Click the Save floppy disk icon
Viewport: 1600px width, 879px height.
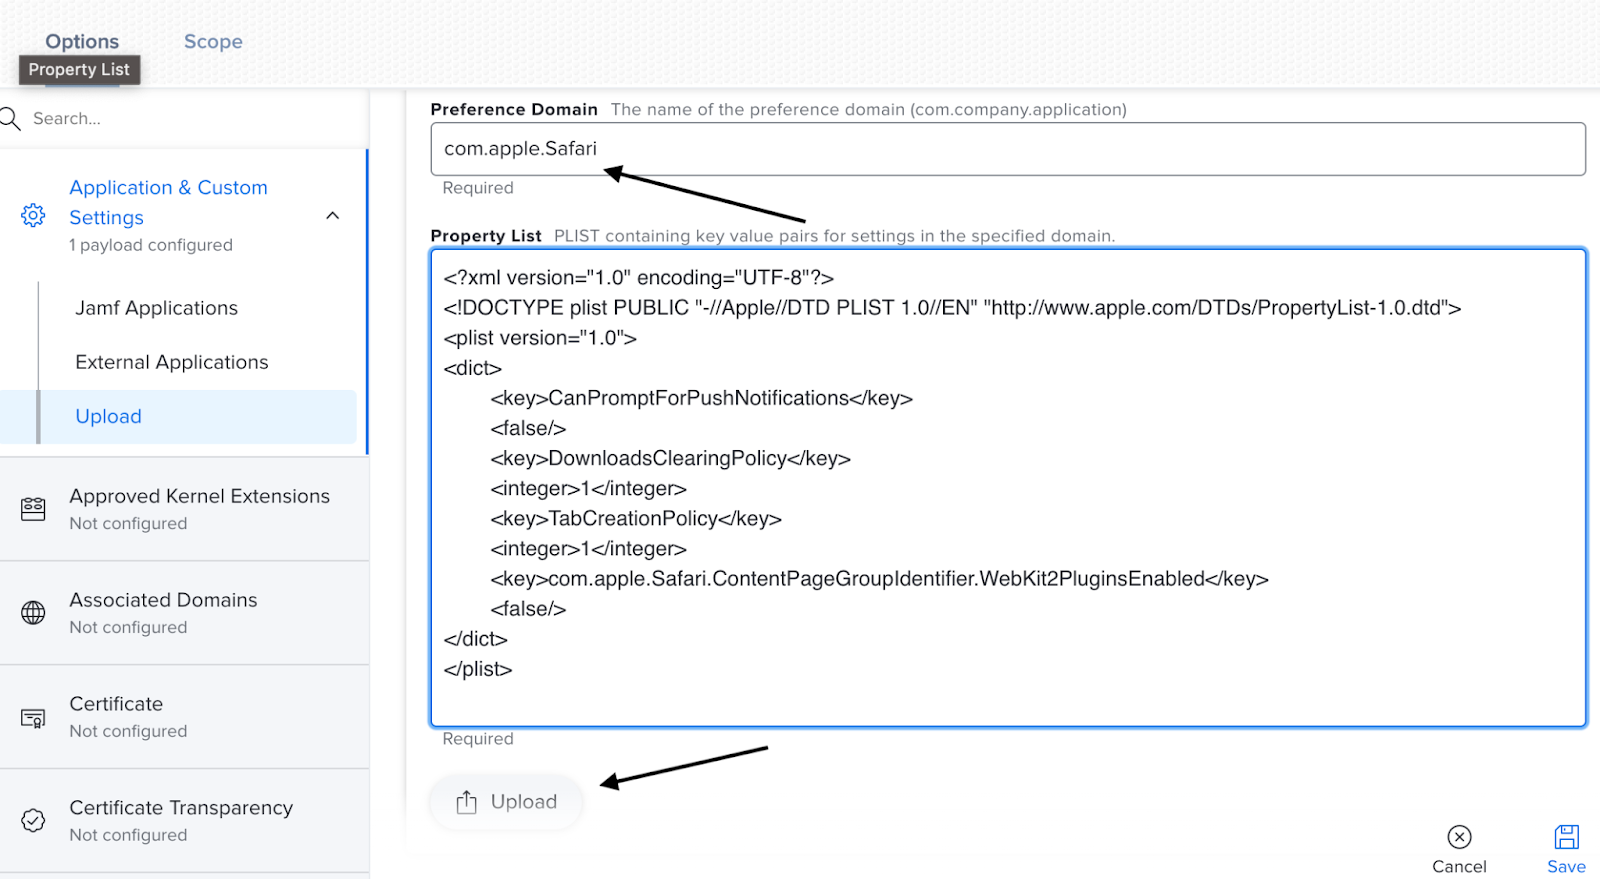[1567, 837]
